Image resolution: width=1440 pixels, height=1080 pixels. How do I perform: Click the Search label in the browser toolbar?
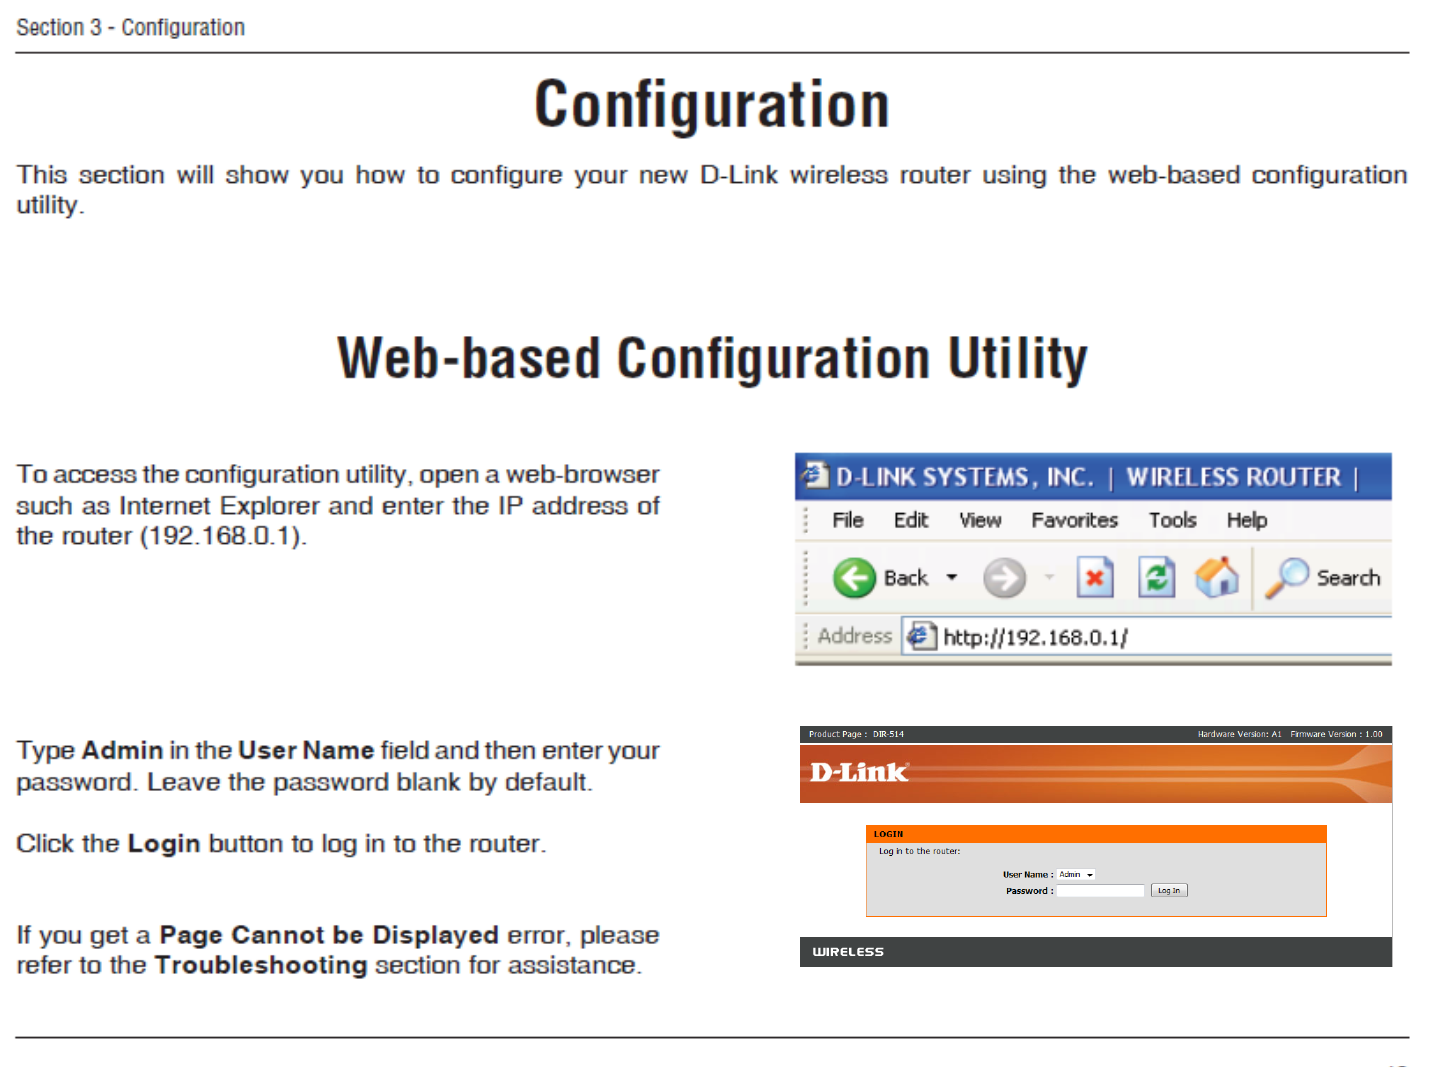pyautogui.click(x=1348, y=578)
